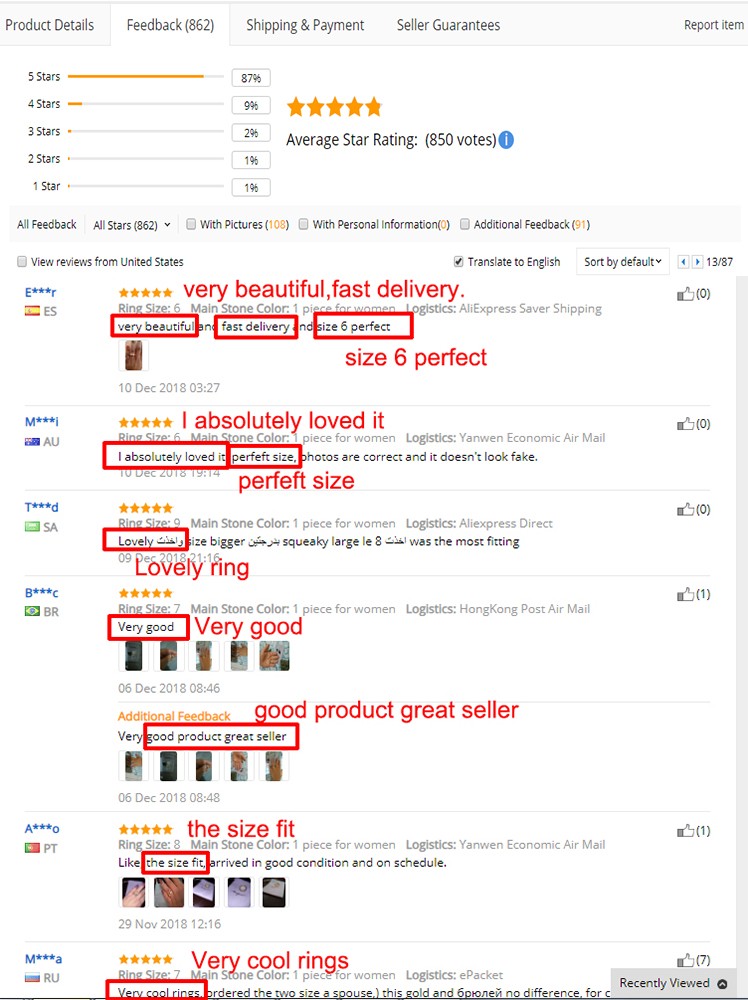This screenshot has width=748, height=1000.
Task: Like M***i's review with the thumbs-up icon
Action: pos(685,424)
